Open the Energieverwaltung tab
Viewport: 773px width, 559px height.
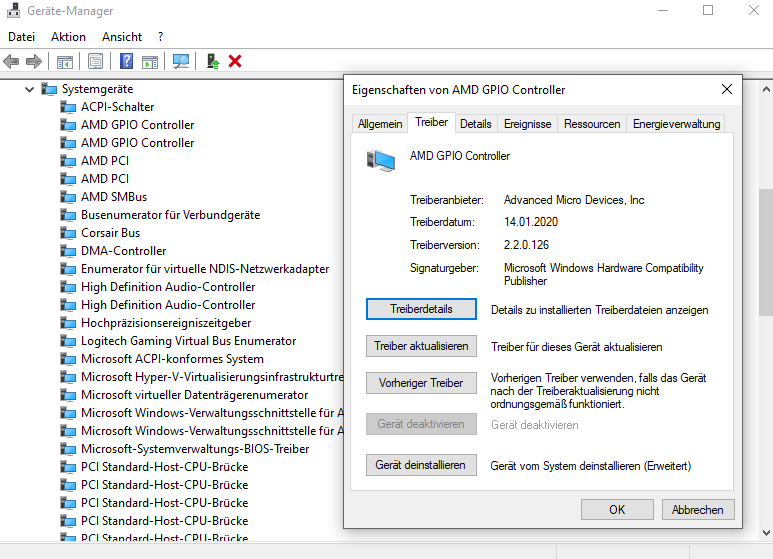676,124
